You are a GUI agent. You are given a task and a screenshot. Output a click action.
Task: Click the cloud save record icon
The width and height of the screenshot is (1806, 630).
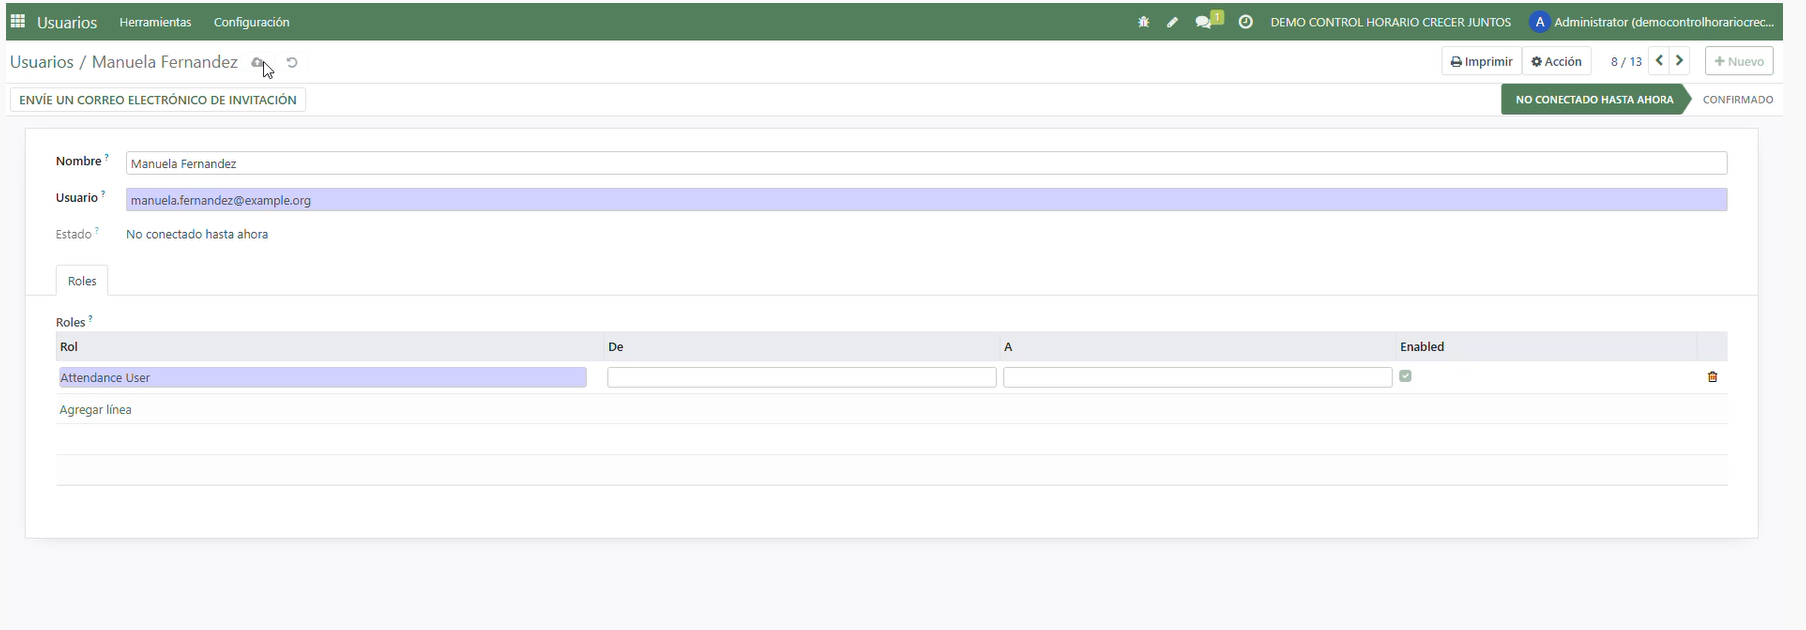point(258,62)
